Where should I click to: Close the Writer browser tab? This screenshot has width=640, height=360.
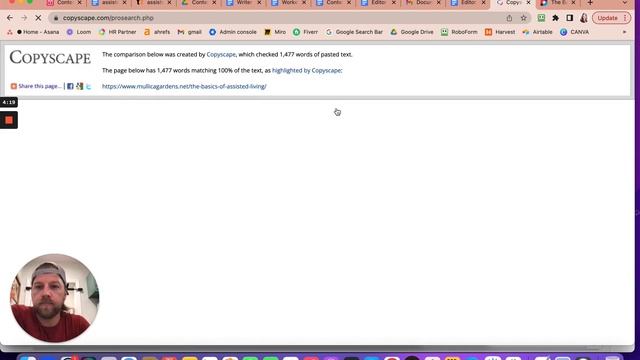click(x=259, y=3)
